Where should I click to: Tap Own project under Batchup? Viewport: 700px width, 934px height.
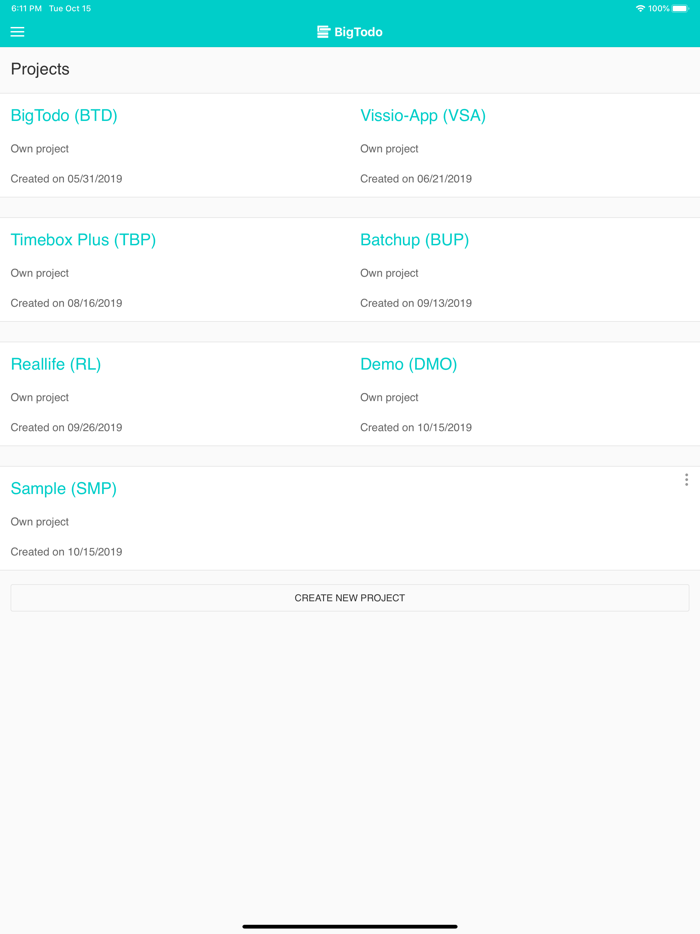coord(389,273)
